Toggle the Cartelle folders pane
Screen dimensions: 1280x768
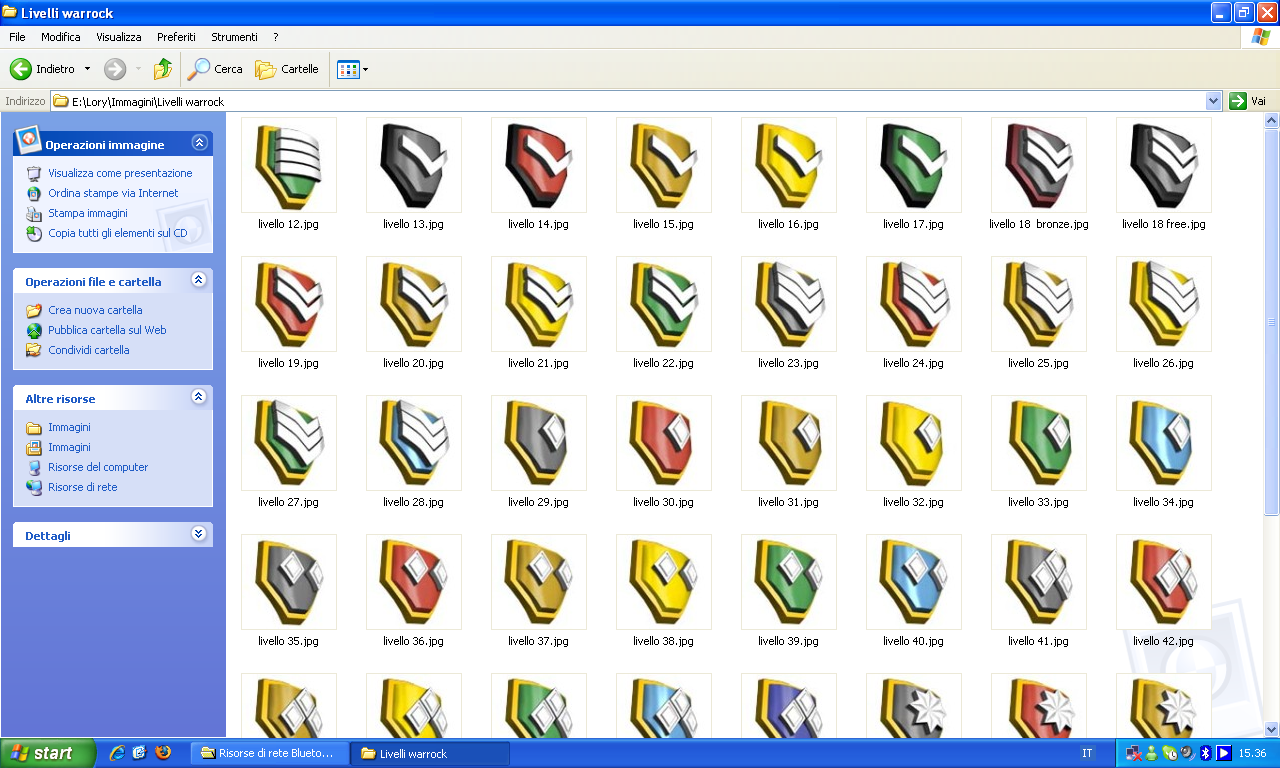tap(287, 69)
